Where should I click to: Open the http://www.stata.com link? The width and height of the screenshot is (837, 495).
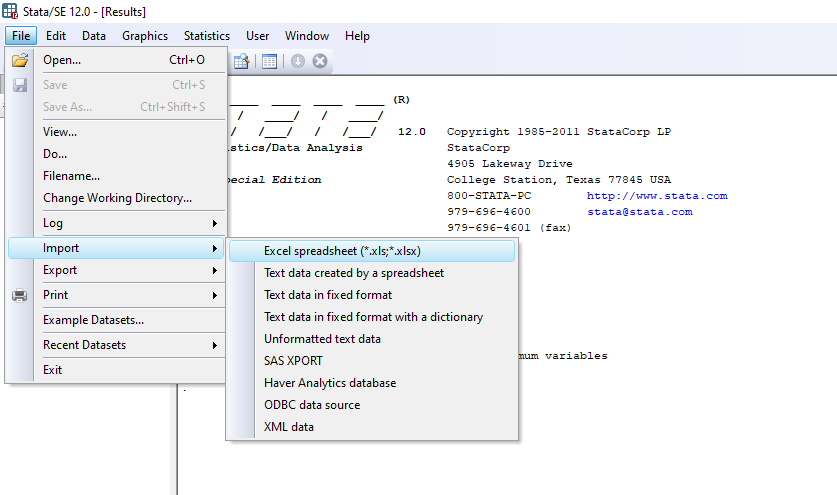coord(657,196)
